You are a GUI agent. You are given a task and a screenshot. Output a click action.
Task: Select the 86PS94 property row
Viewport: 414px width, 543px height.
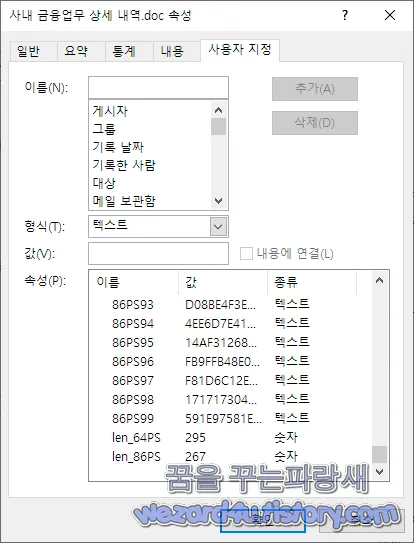230,324
